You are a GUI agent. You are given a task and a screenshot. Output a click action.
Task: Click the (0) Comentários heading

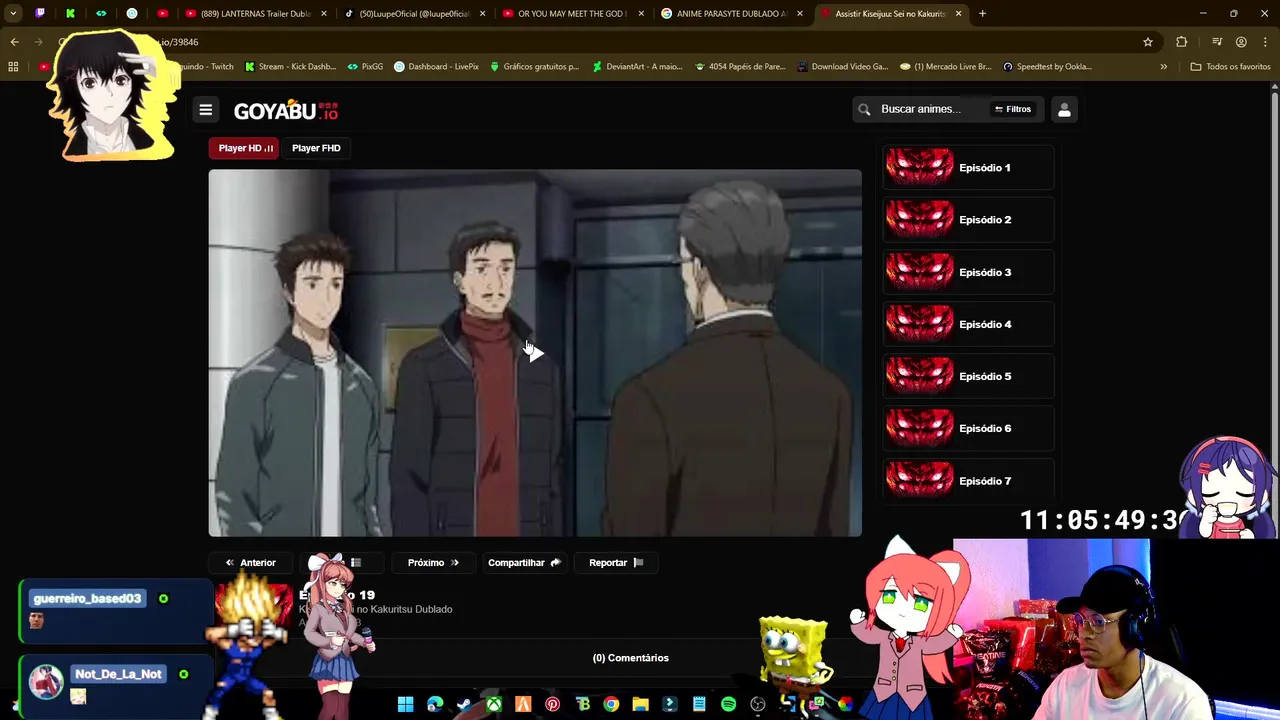(x=630, y=658)
